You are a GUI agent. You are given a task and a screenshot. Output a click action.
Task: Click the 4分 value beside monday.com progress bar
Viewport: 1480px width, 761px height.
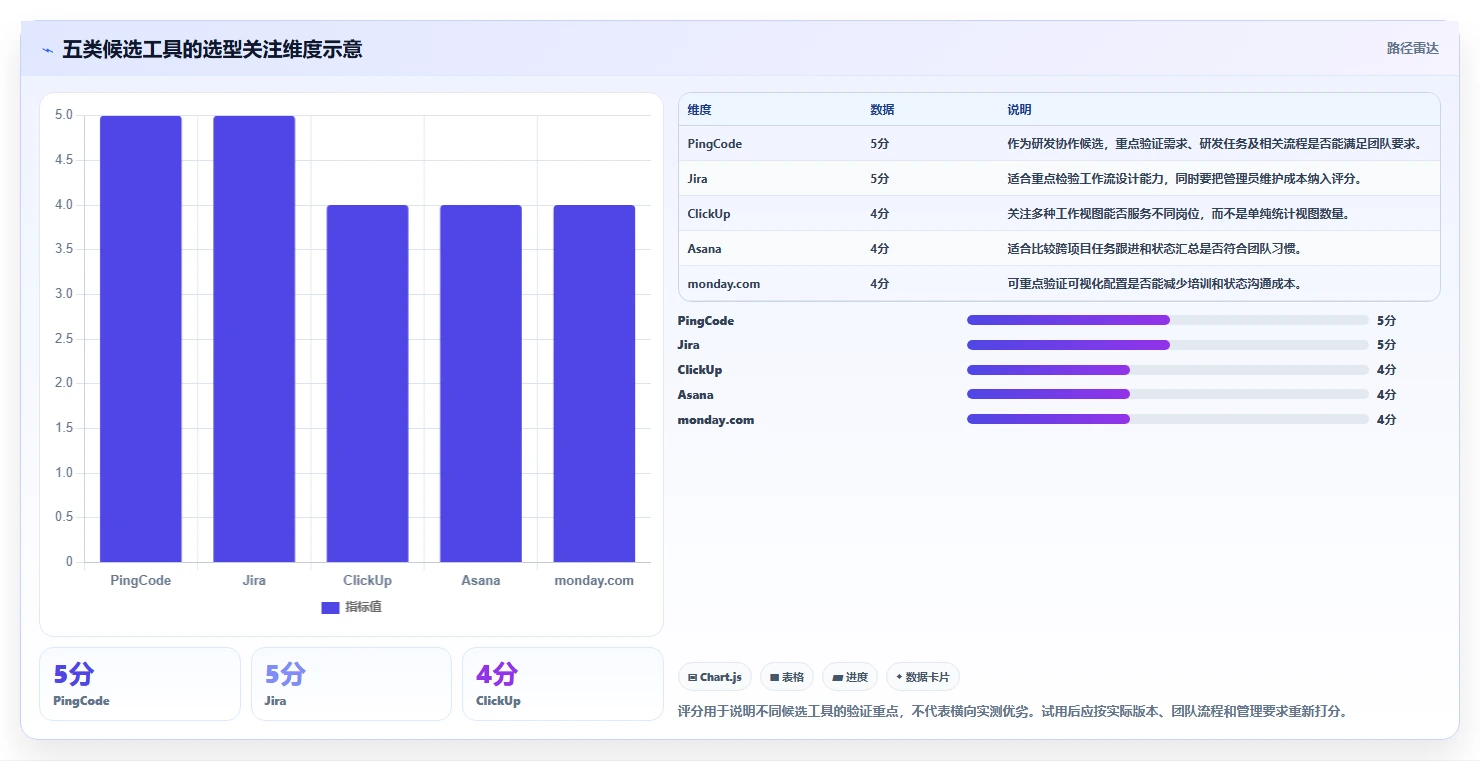1386,420
